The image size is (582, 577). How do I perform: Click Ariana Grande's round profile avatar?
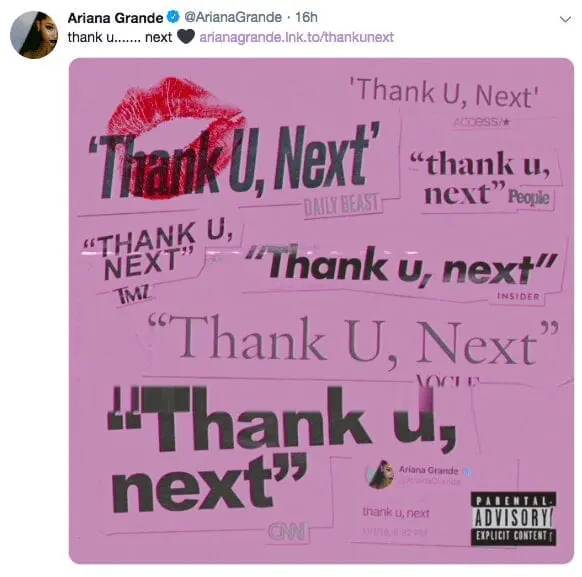pyautogui.click(x=34, y=35)
